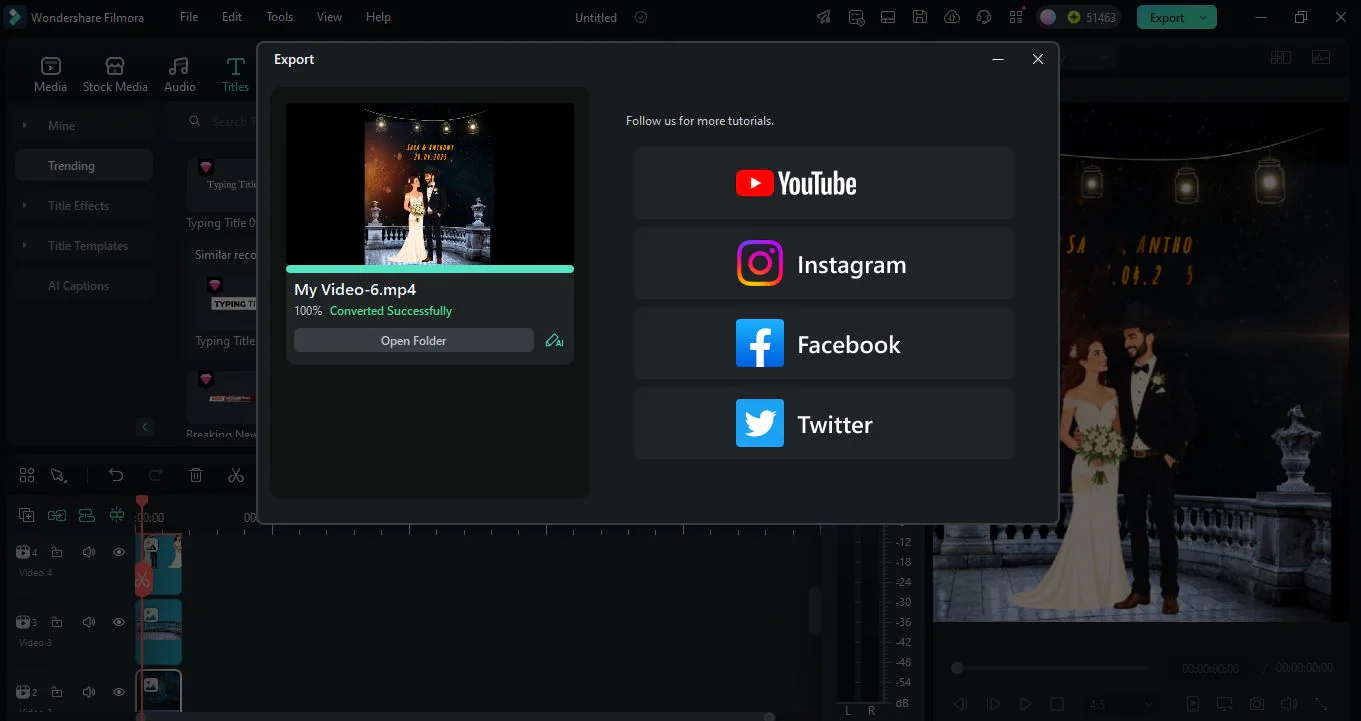The height and width of the screenshot is (721, 1361).
Task: Click the undo arrow in timeline toolbar
Action: [x=116, y=475]
